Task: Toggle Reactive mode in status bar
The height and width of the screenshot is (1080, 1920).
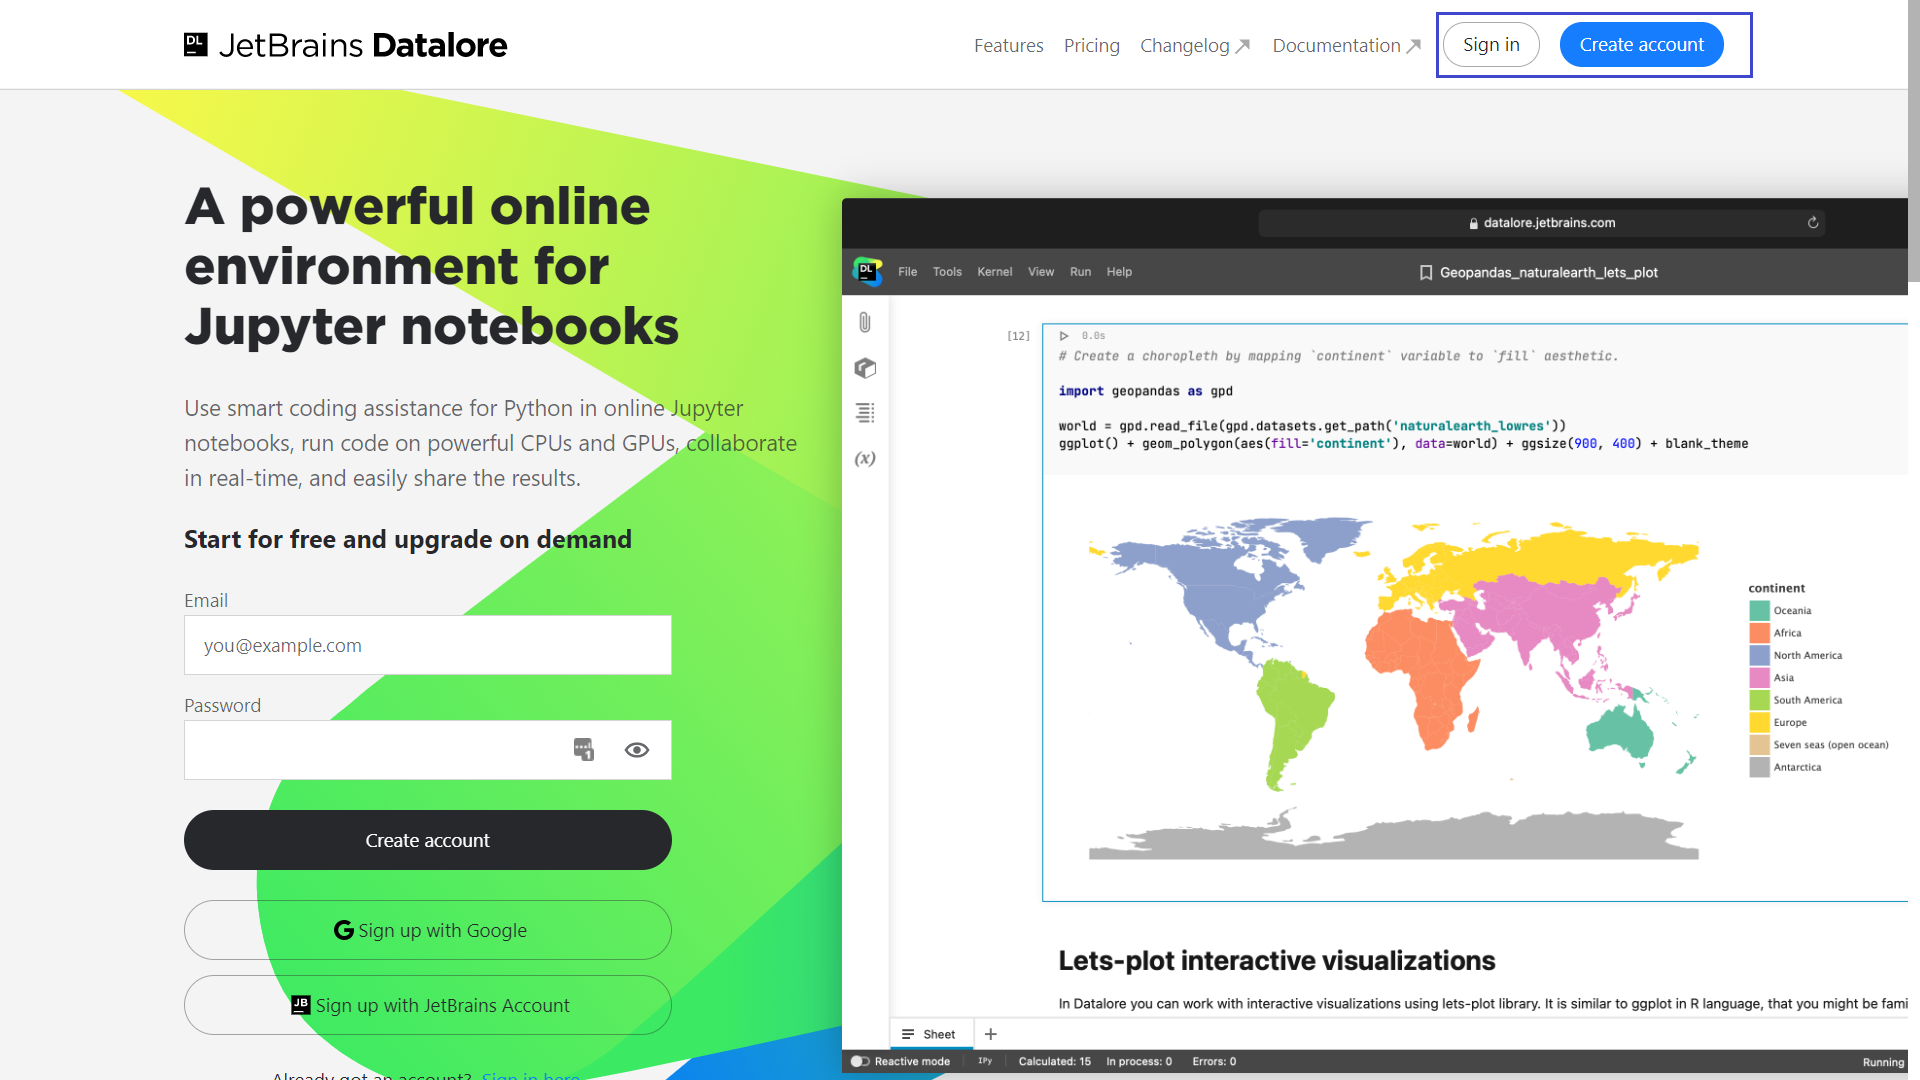Action: (x=858, y=1062)
